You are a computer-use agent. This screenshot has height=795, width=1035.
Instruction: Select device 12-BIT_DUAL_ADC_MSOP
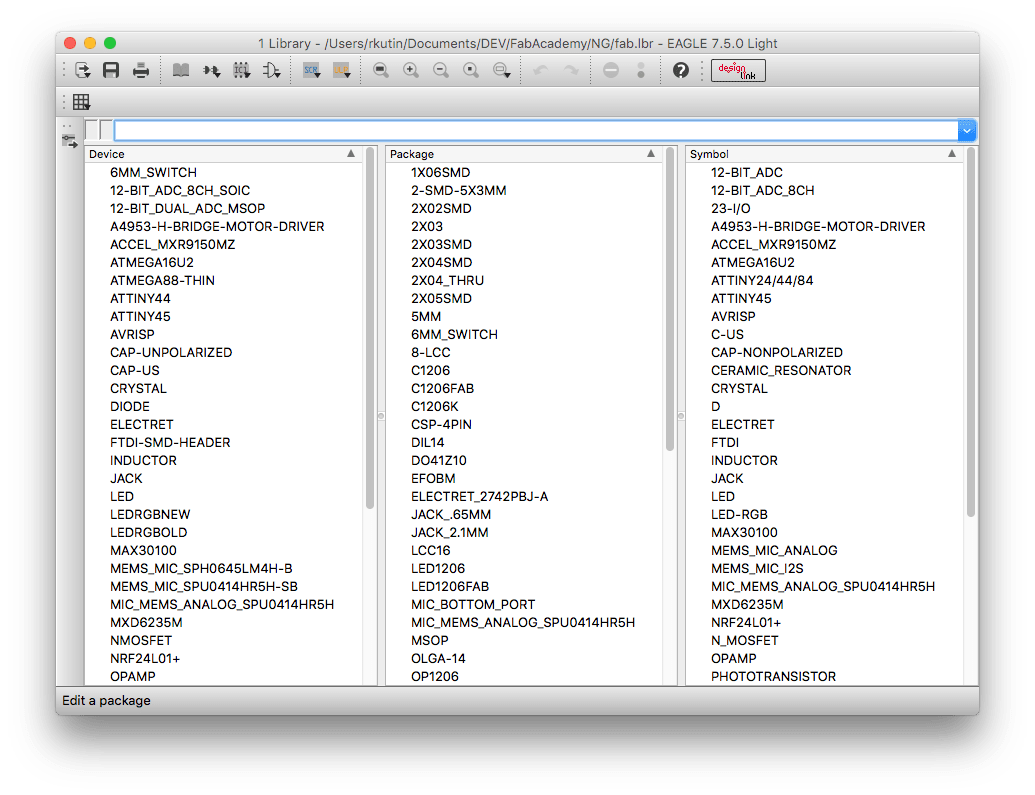point(187,208)
